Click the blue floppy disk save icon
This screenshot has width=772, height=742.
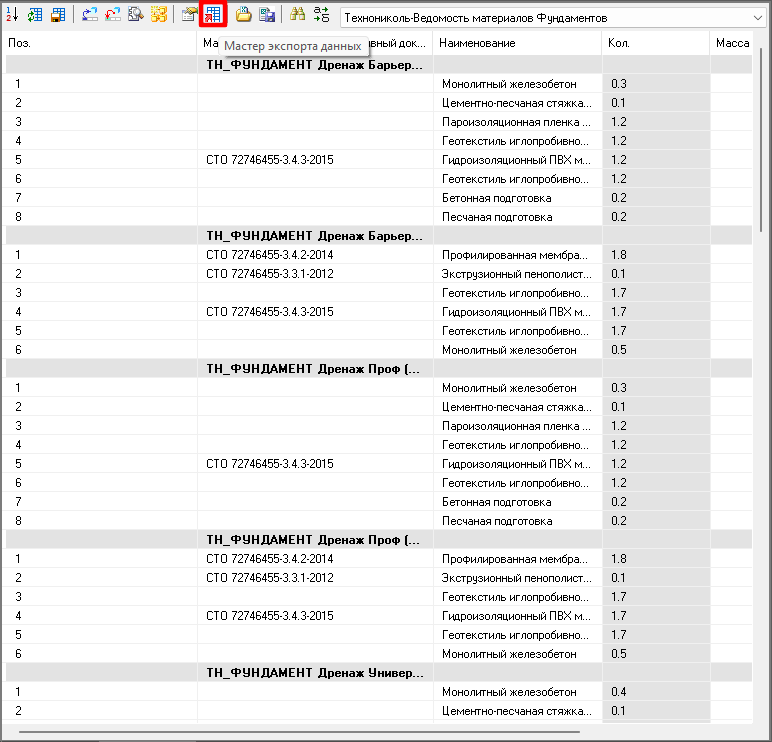point(267,15)
